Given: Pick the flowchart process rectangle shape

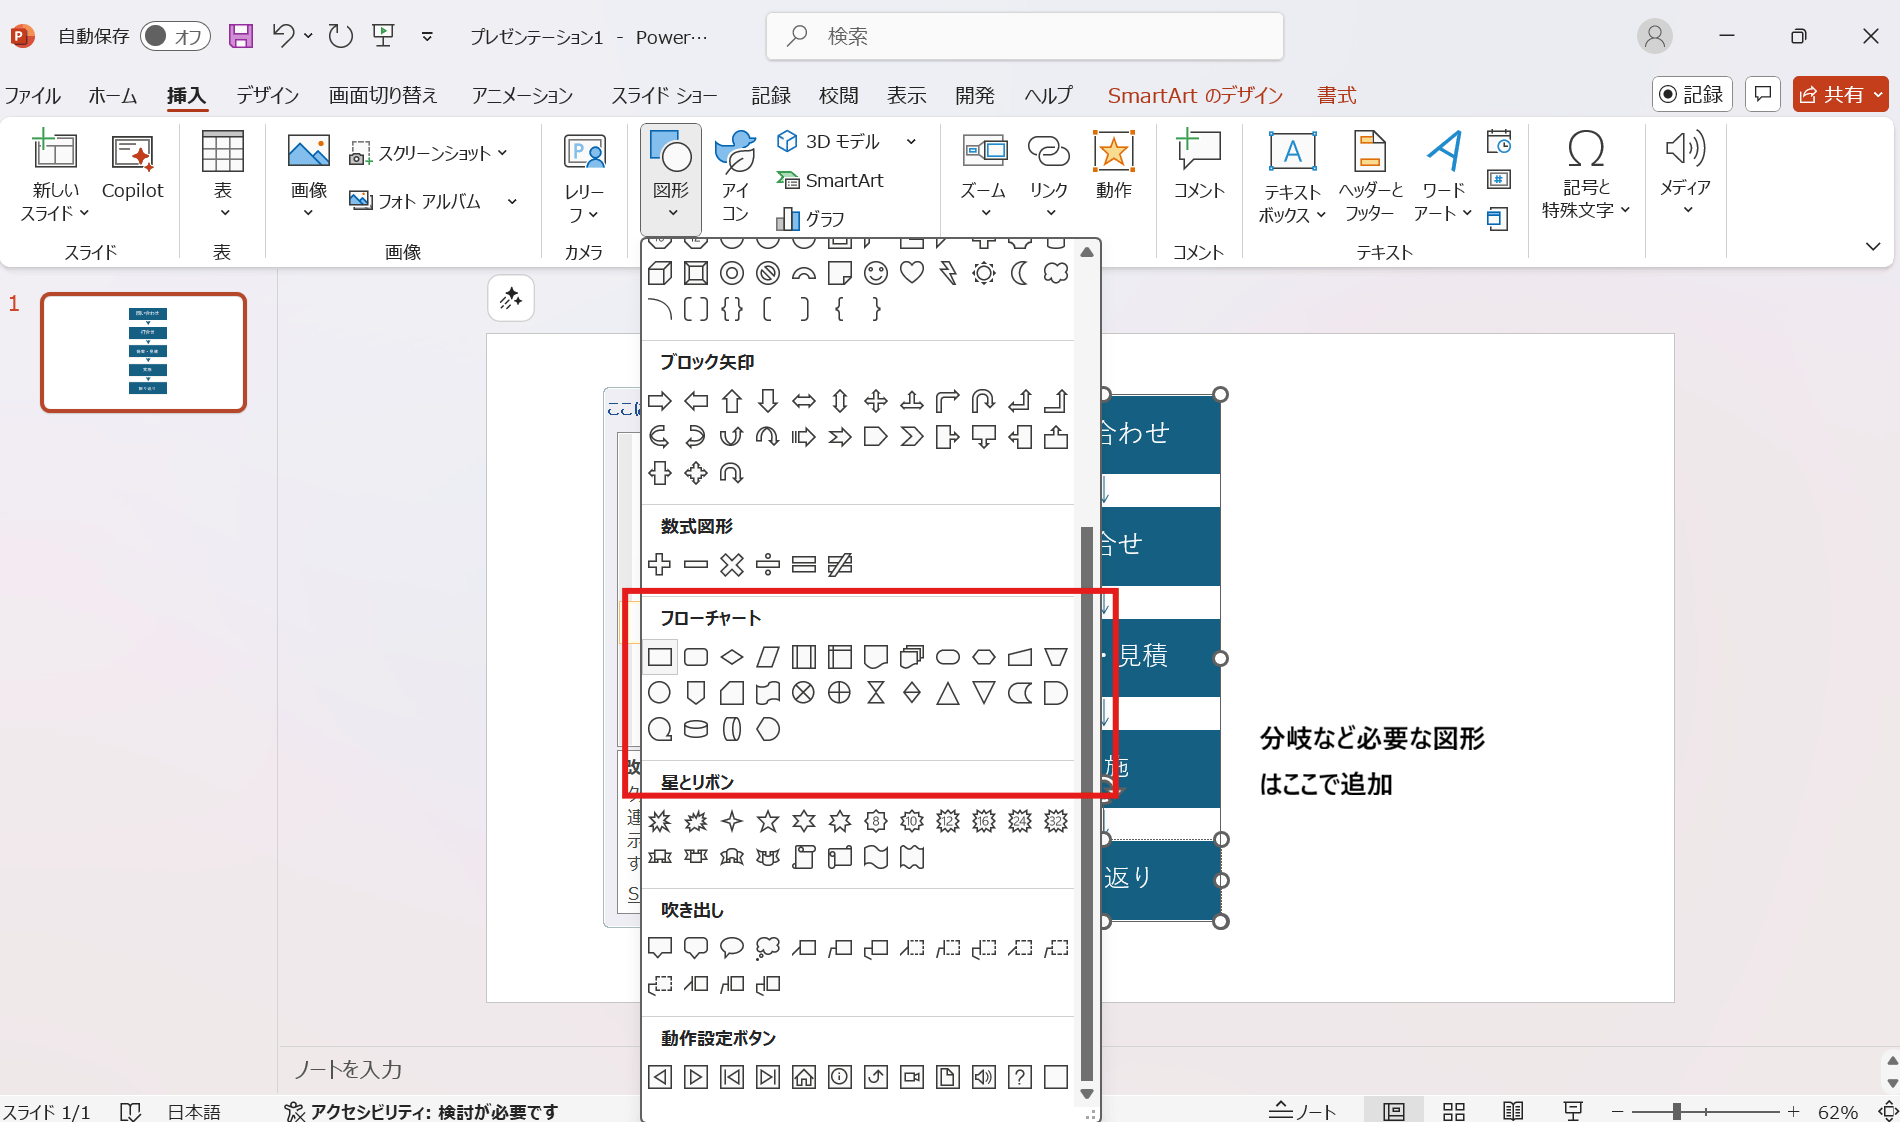Looking at the screenshot, I should tap(660, 657).
